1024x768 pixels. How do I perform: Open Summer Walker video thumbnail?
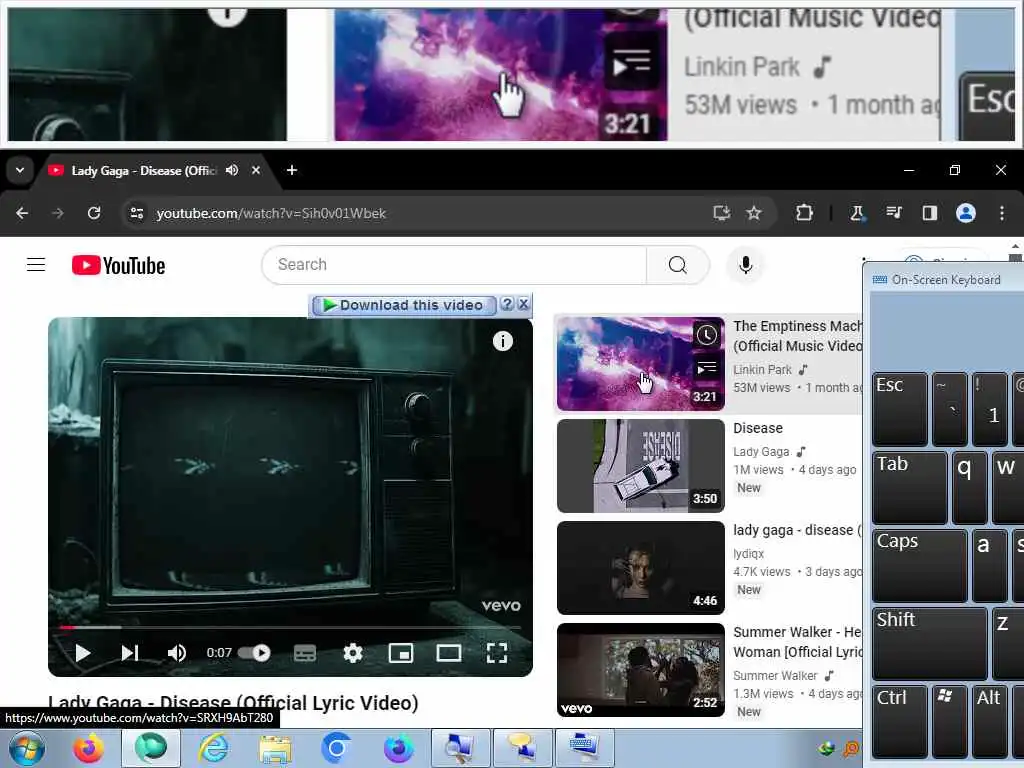(641, 669)
